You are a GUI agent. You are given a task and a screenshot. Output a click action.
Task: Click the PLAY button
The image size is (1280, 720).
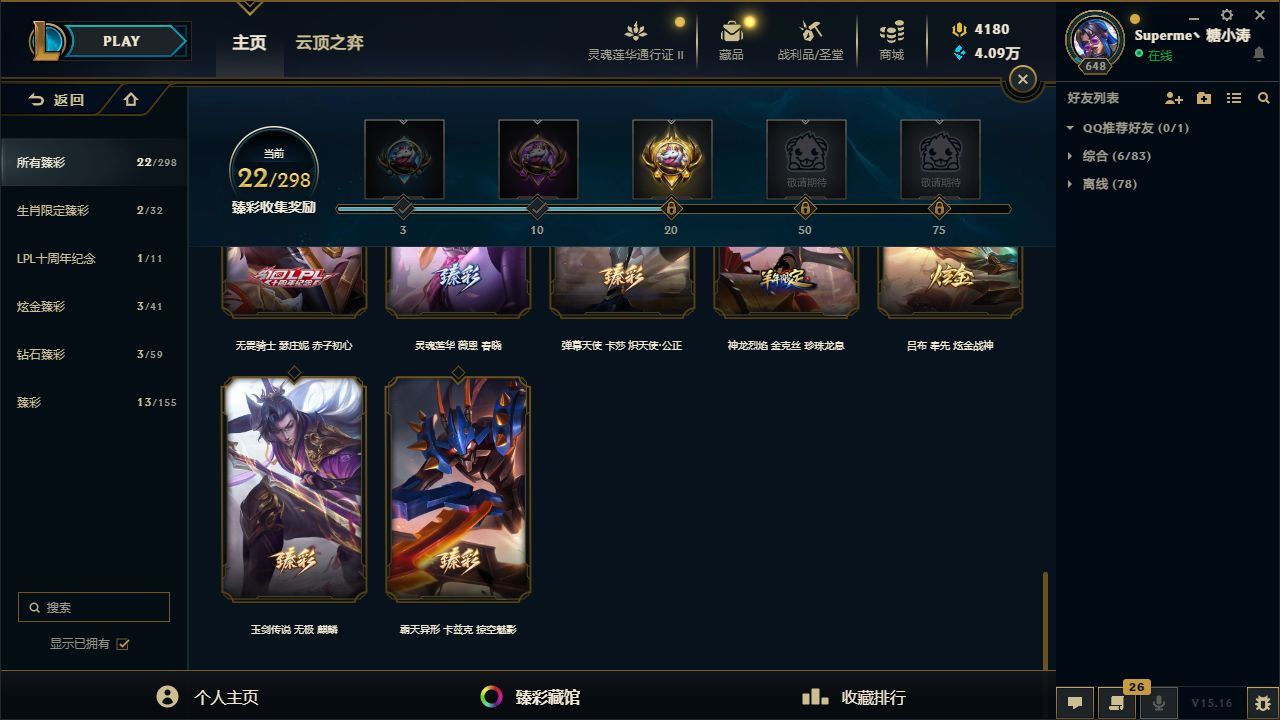click(121, 41)
